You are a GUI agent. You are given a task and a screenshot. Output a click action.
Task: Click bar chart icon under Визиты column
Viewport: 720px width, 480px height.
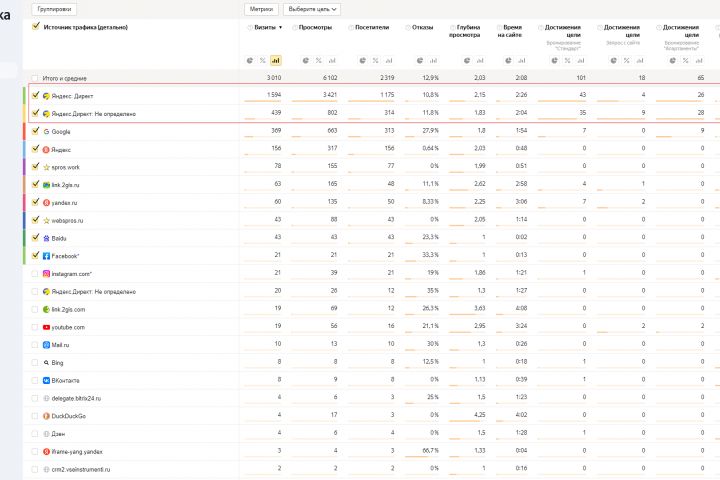275,61
